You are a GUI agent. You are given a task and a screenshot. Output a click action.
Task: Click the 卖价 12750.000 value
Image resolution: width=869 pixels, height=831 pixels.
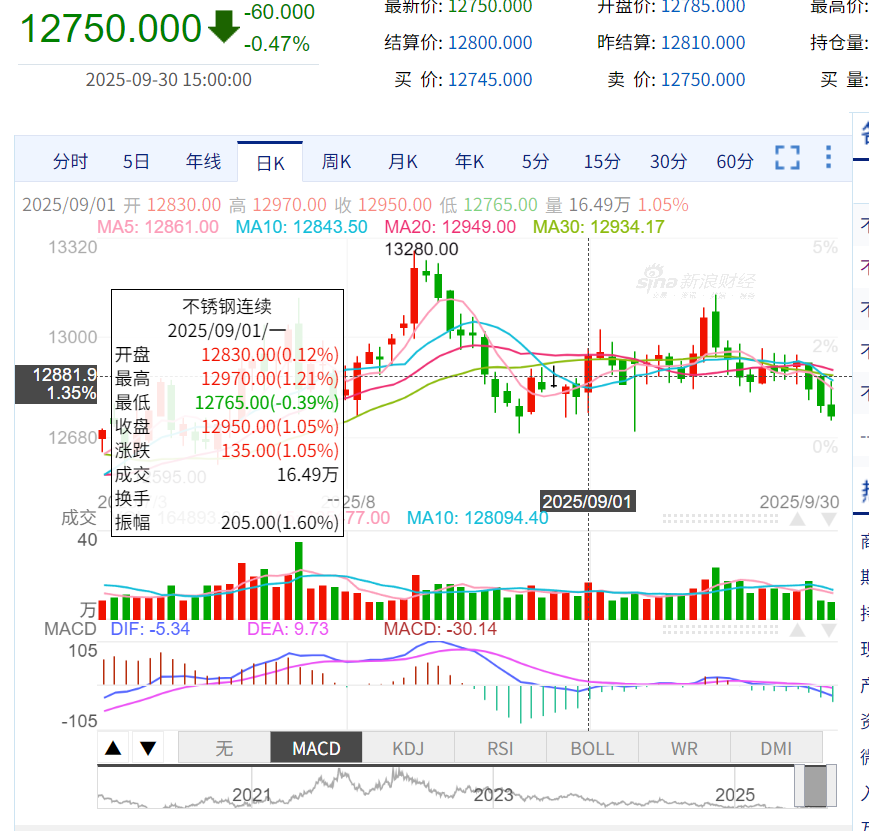(703, 80)
